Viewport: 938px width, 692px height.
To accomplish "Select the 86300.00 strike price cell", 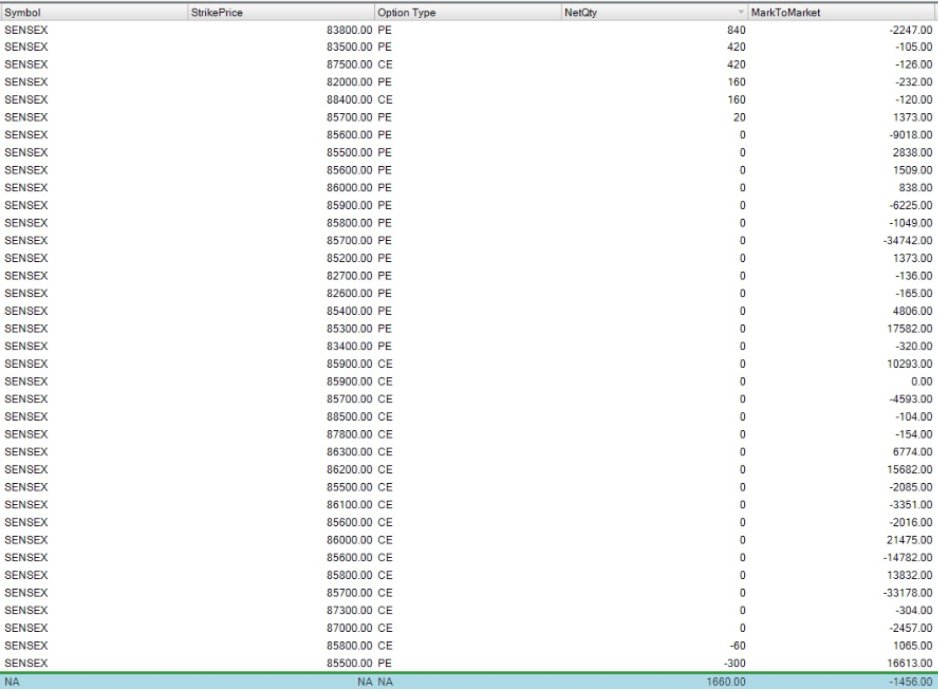I will [349, 452].
